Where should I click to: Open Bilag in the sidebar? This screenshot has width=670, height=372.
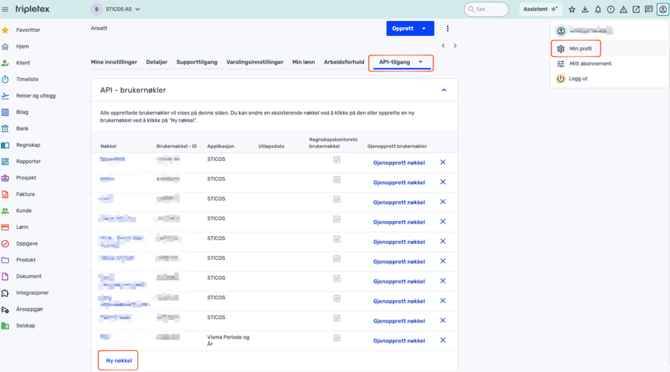tap(22, 112)
